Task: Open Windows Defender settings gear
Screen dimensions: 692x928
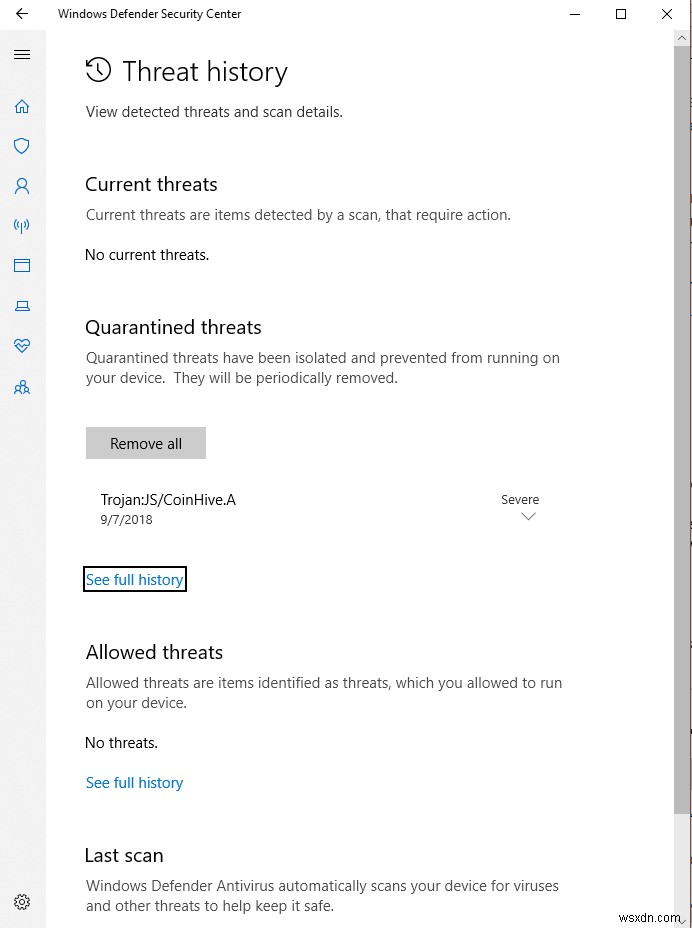Action: click(22, 901)
